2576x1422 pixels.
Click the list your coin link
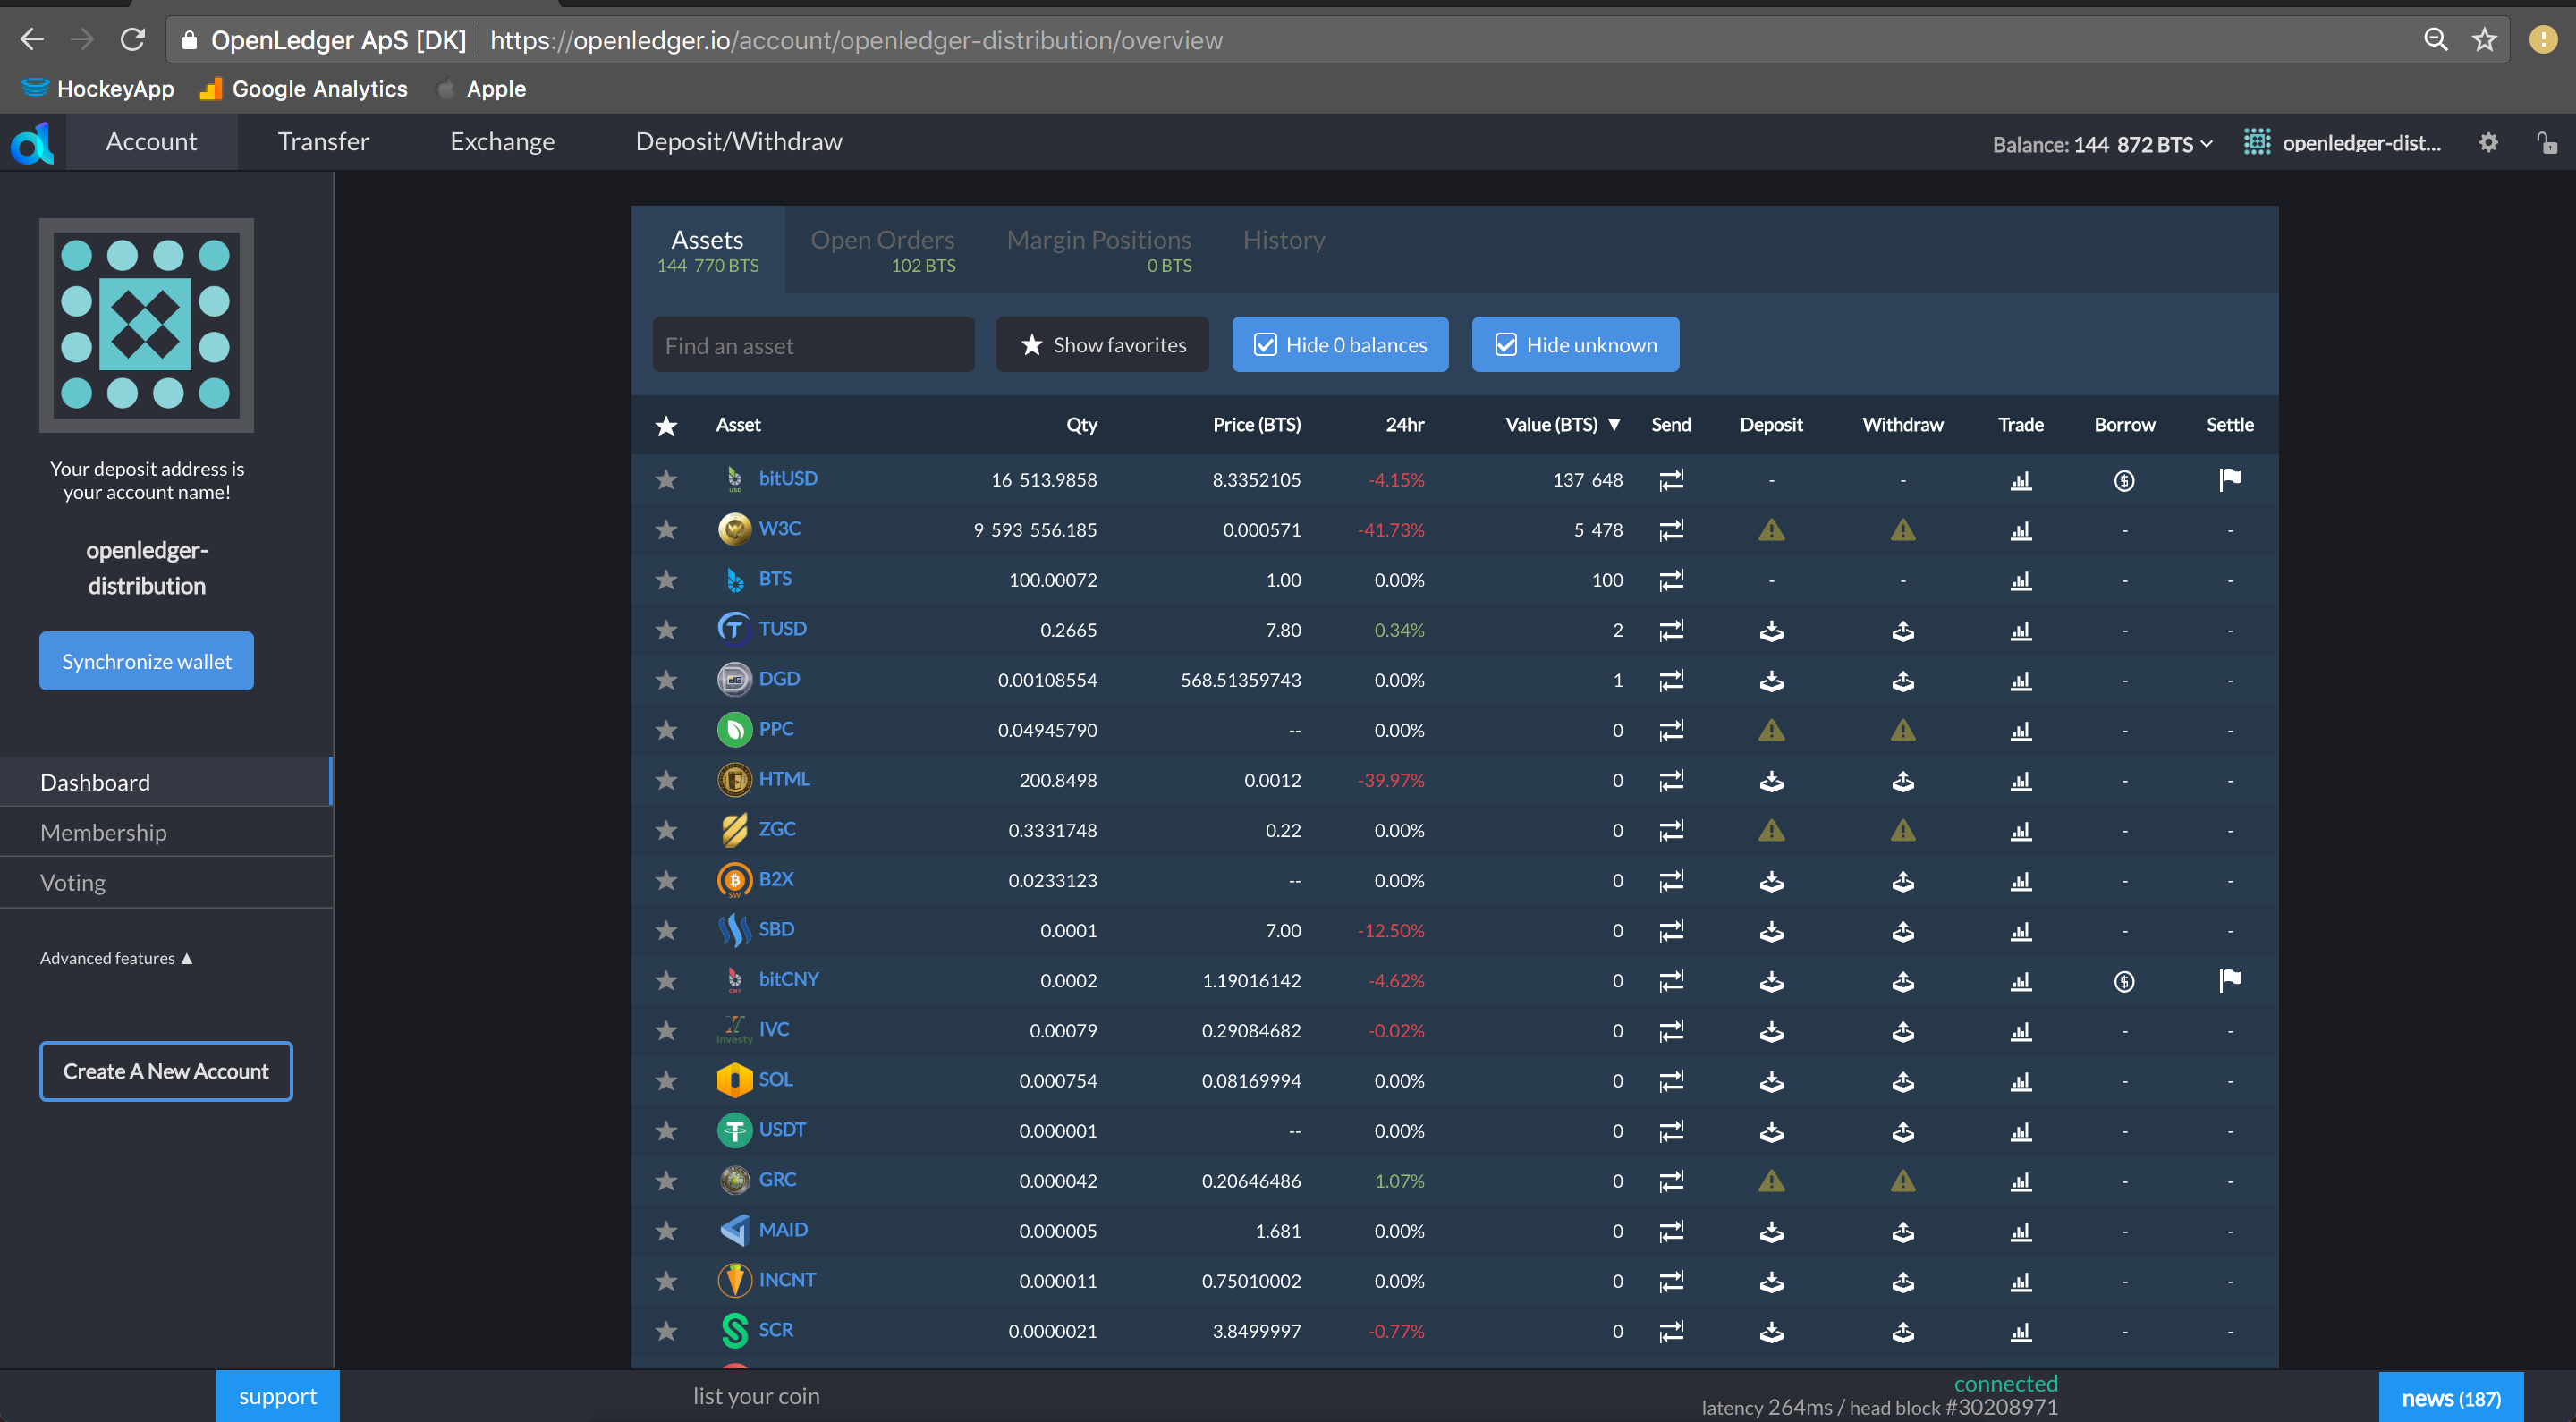tap(756, 1396)
